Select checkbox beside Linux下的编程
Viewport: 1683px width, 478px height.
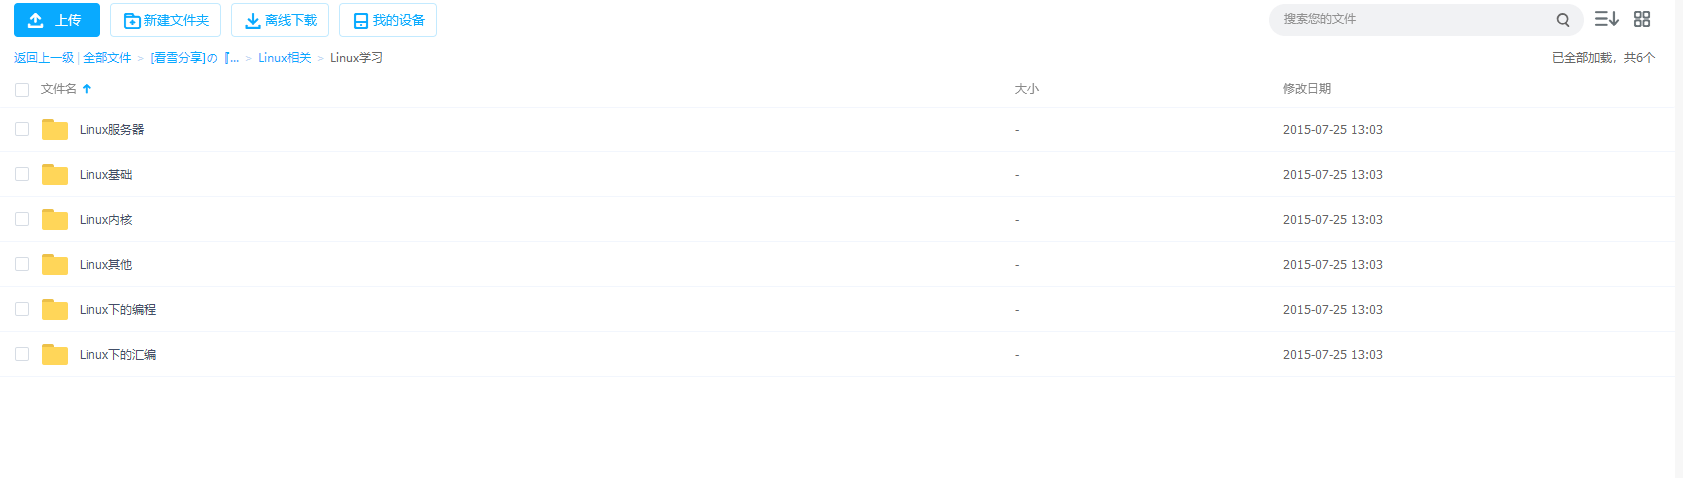[x=22, y=309]
